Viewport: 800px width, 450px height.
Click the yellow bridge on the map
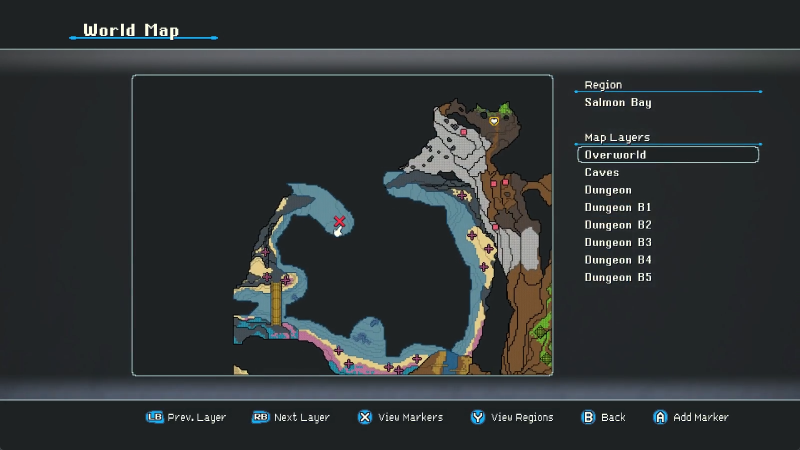276,303
